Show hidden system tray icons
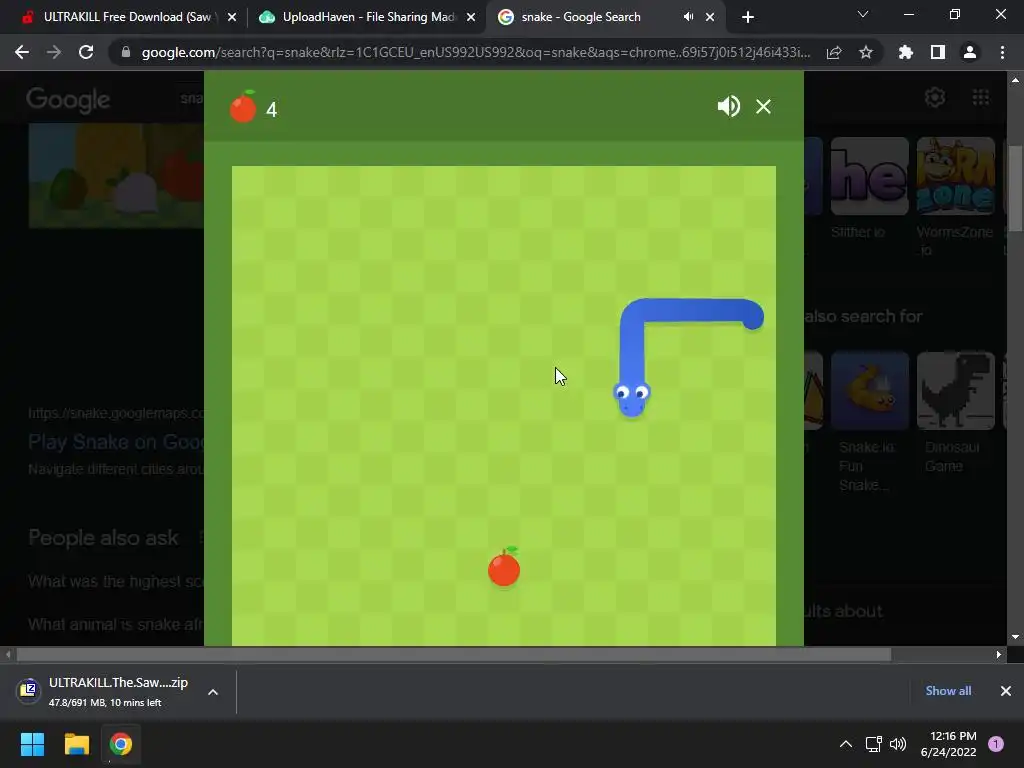 click(x=846, y=744)
